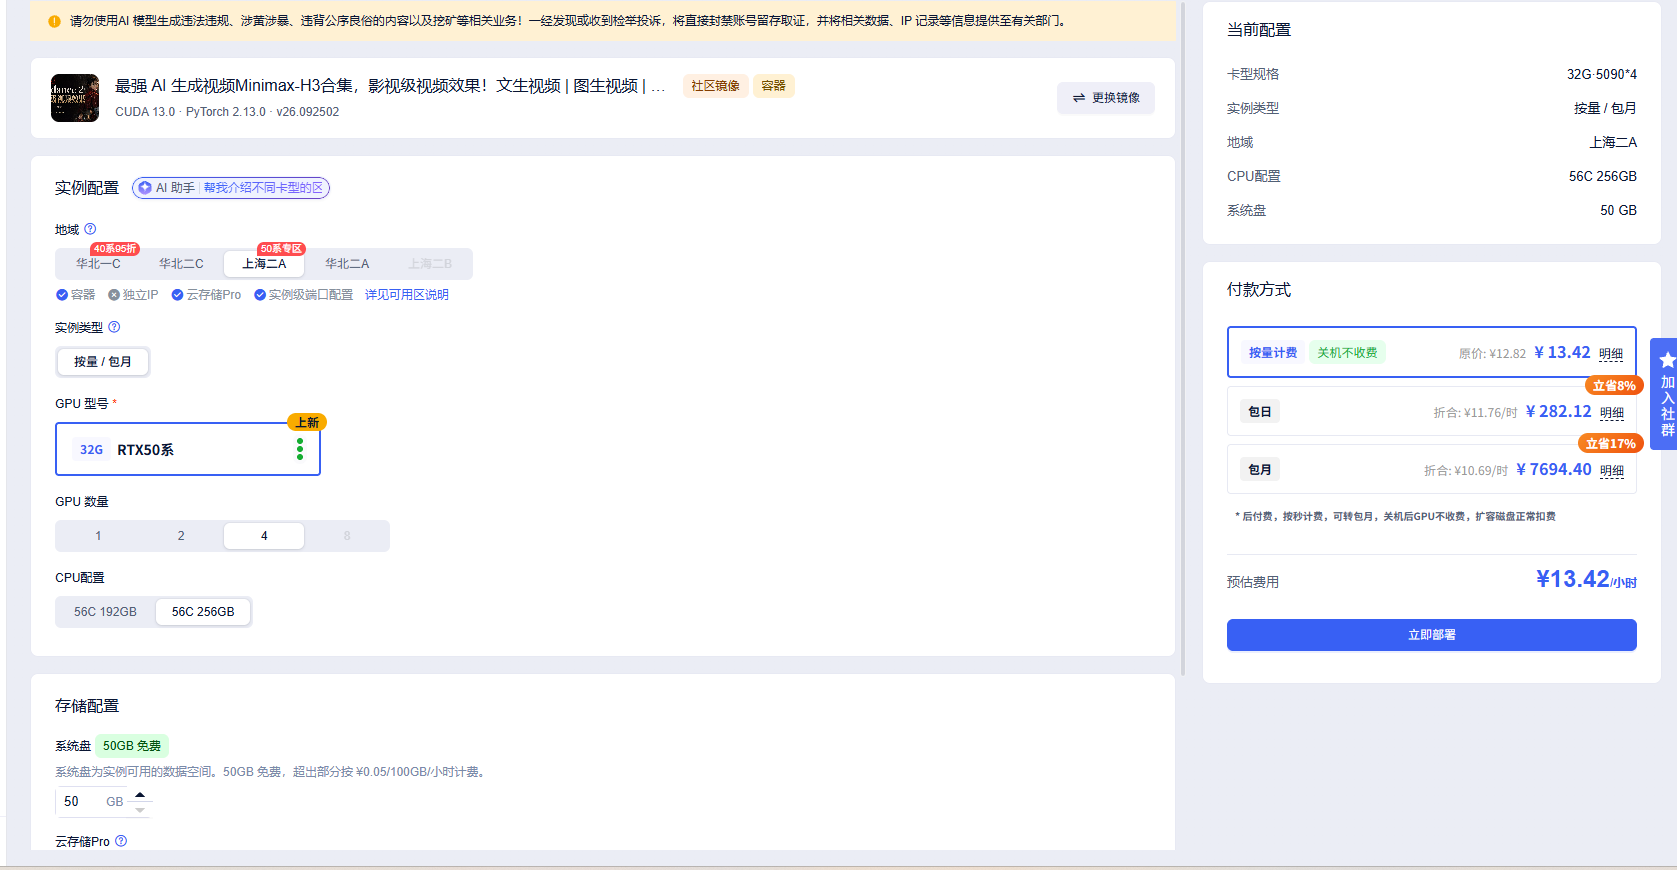1677x870 pixels.
Task: Choose the 56C 192GB CPU configuration
Action: pyautogui.click(x=105, y=612)
